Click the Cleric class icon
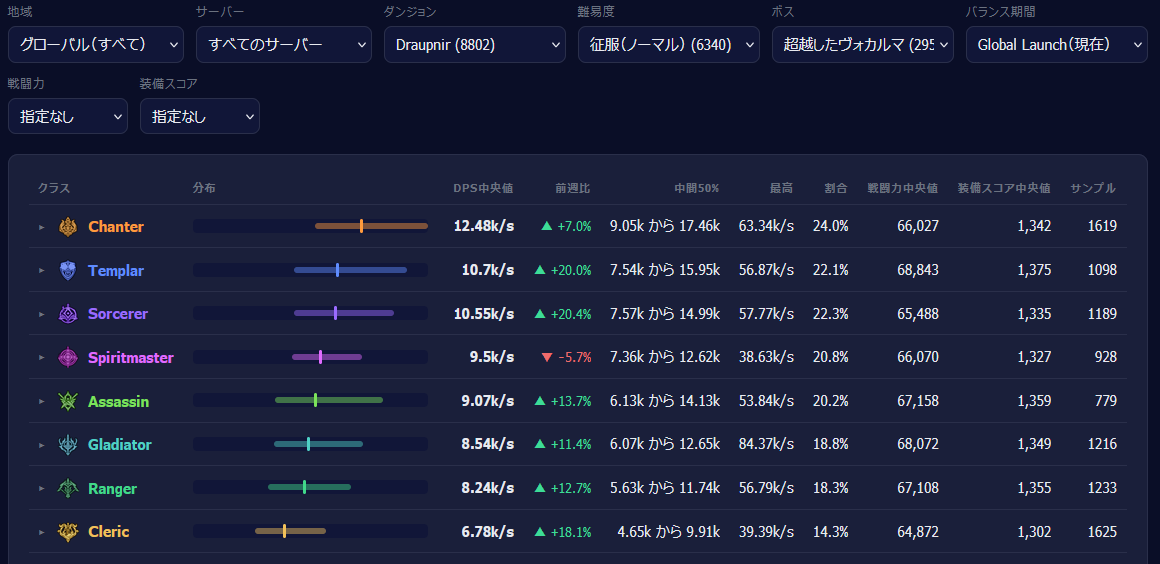This screenshot has width=1160, height=564. (67, 531)
